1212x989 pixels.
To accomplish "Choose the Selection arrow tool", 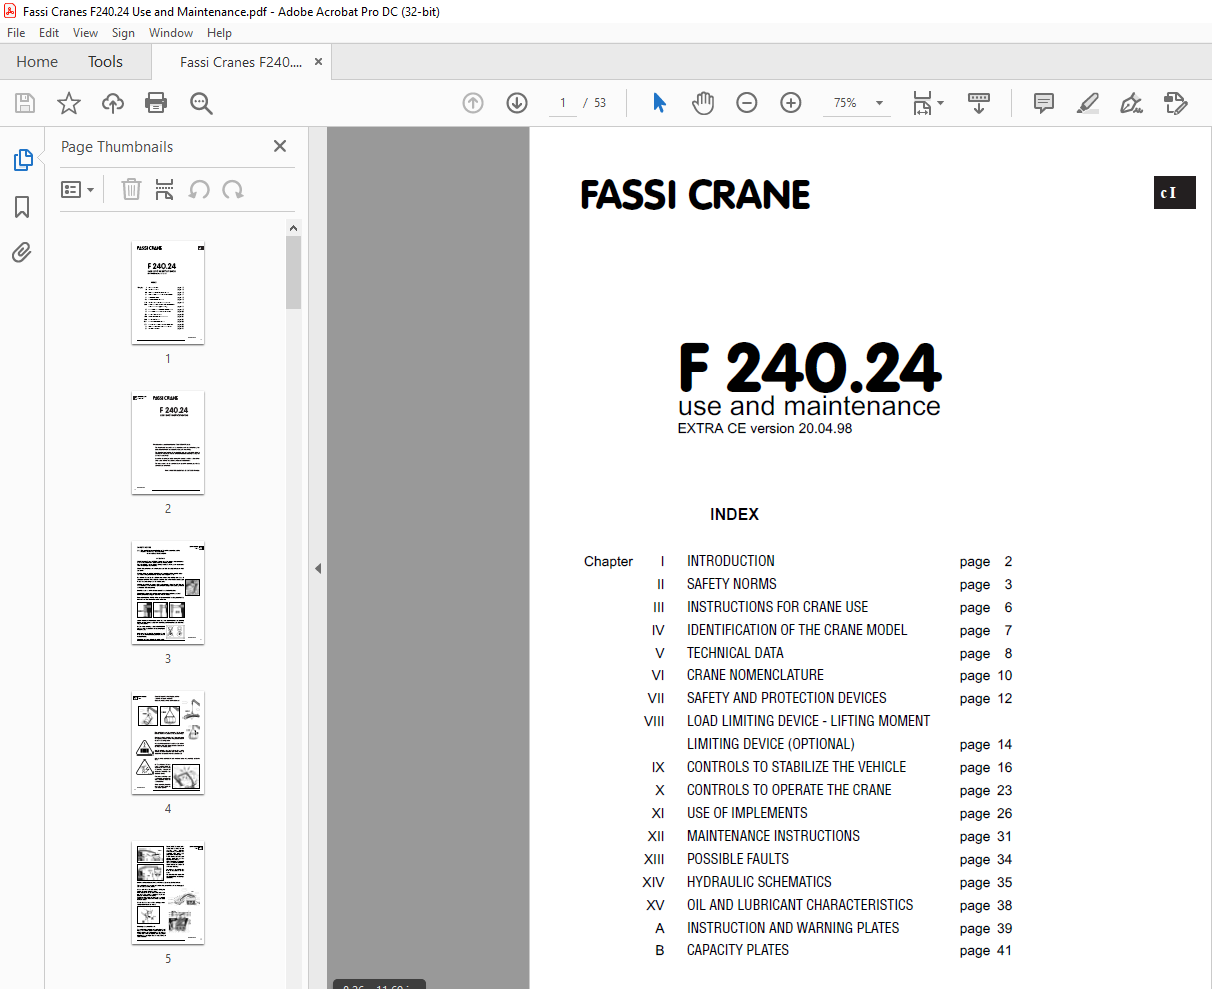I will tap(659, 103).
